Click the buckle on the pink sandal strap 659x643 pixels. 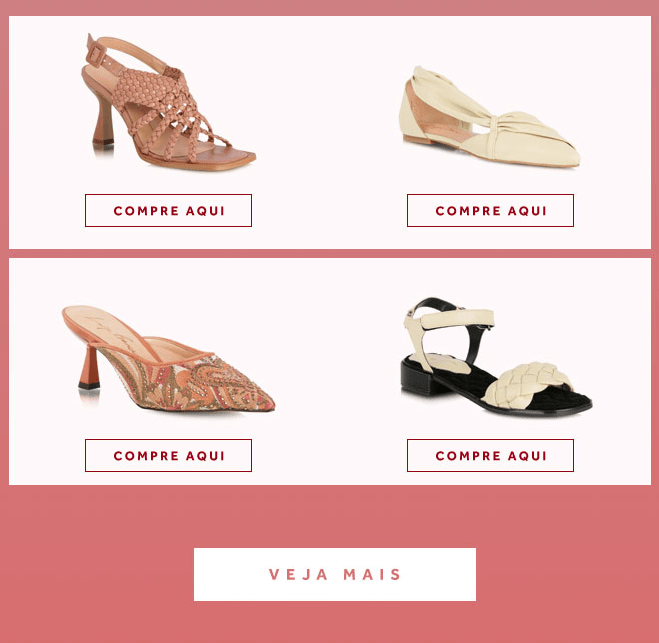96,55
